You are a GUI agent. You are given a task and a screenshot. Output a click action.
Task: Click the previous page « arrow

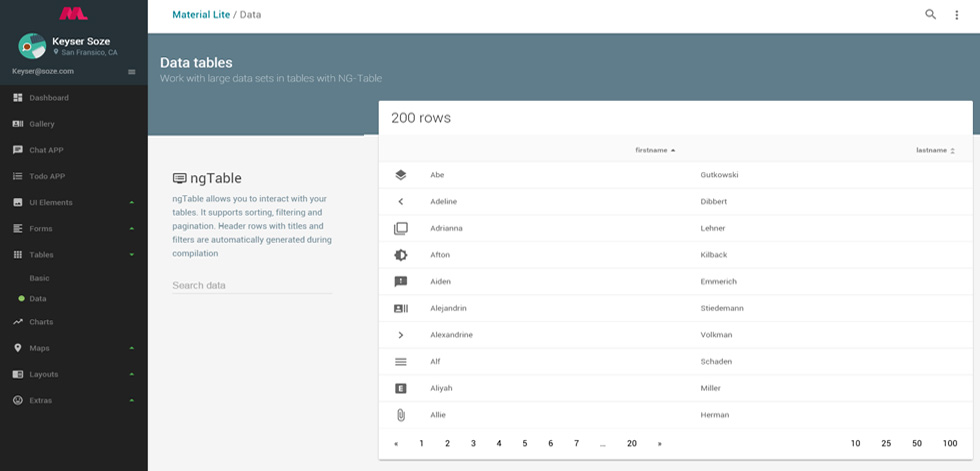tap(396, 444)
